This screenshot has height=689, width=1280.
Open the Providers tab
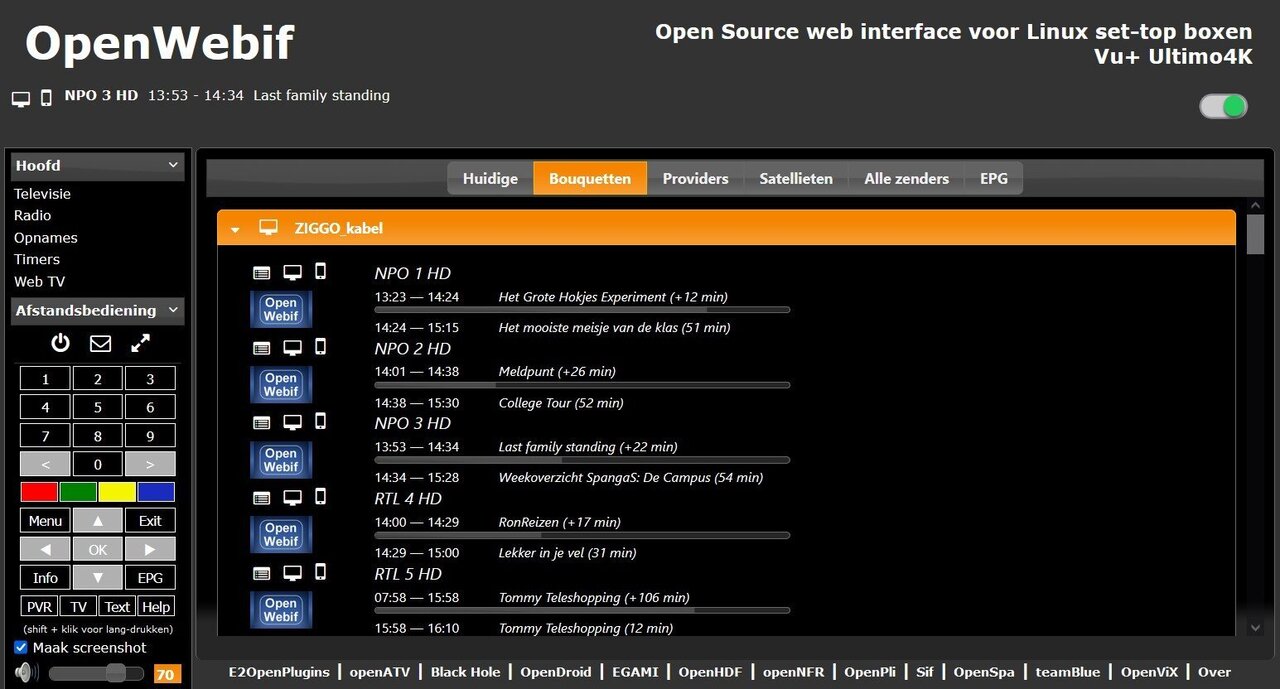point(695,178)
